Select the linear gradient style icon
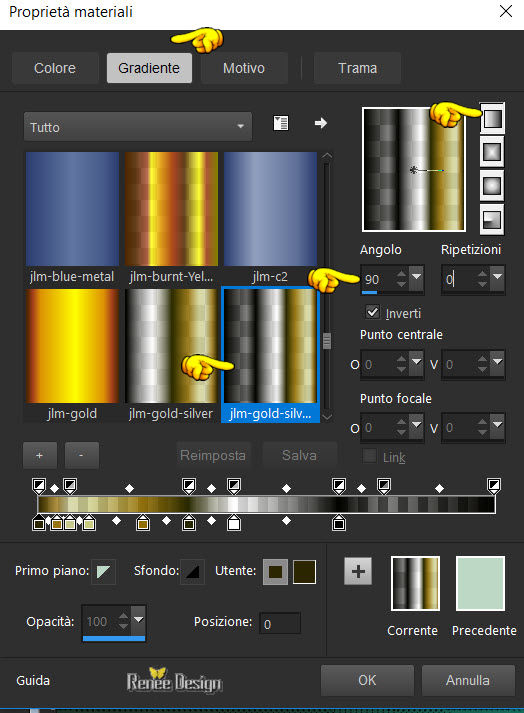 493,118
